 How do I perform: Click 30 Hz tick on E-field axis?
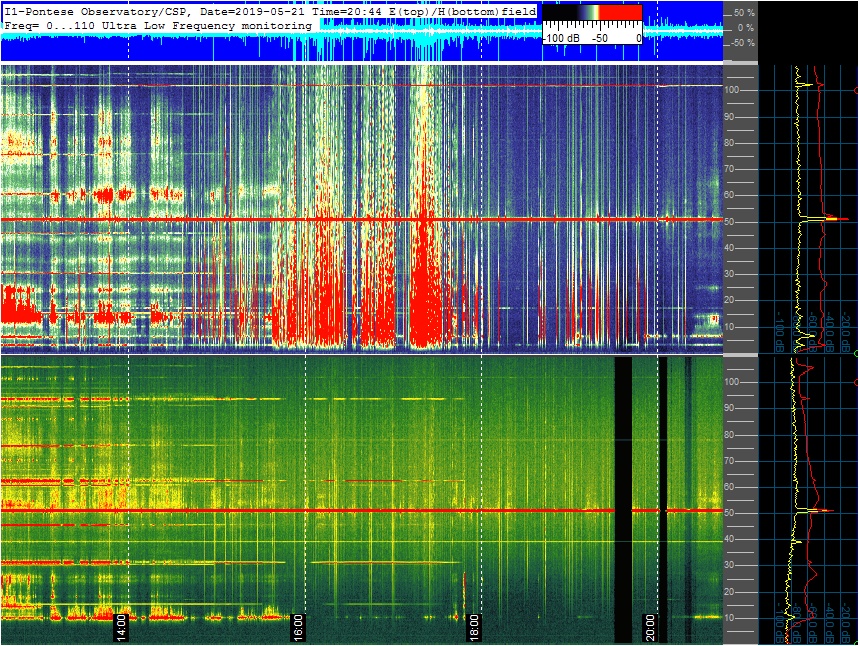[x=730, y=274]
